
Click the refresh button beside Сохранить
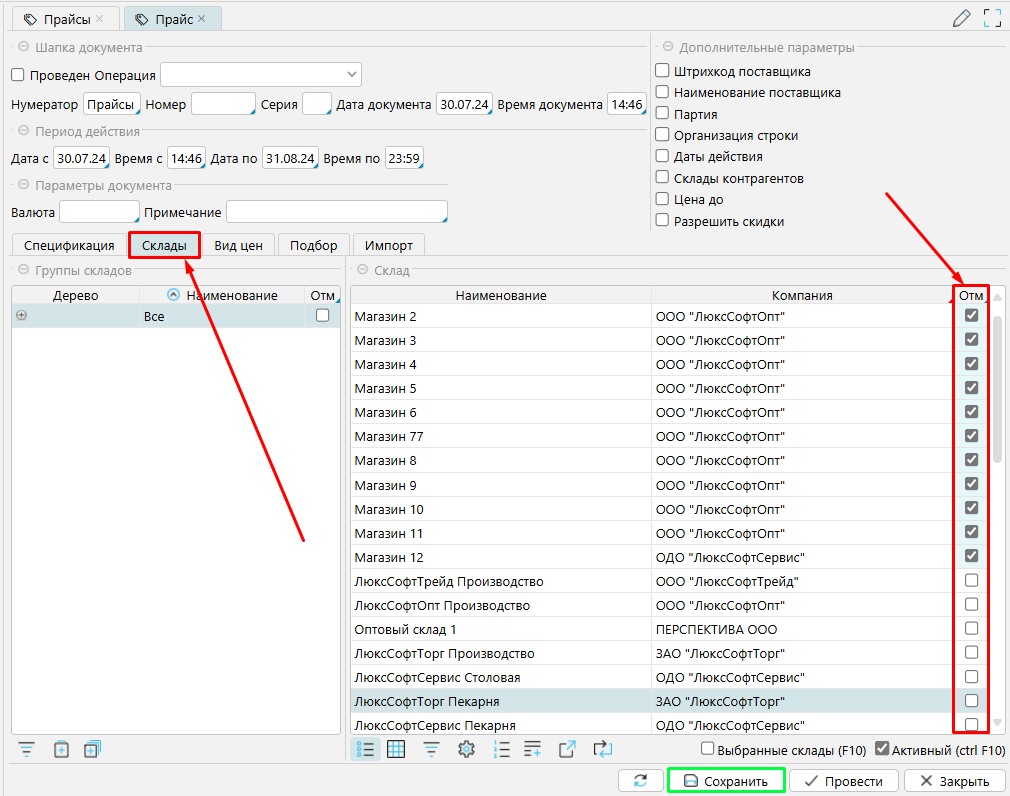pyautogui.click(x=640, y=781)
